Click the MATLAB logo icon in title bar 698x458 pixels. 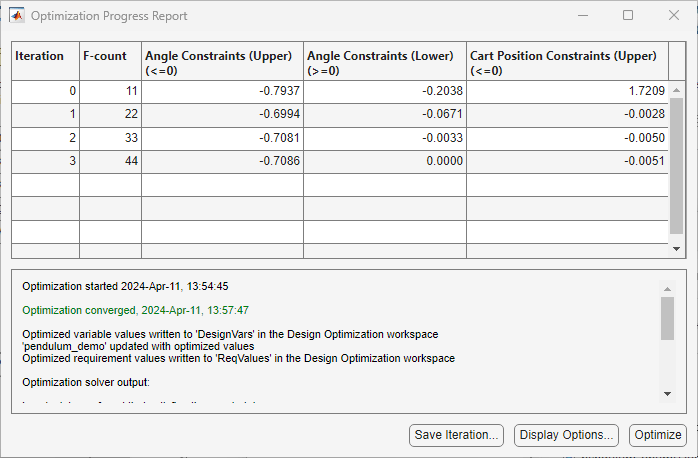tap(17, 16)
